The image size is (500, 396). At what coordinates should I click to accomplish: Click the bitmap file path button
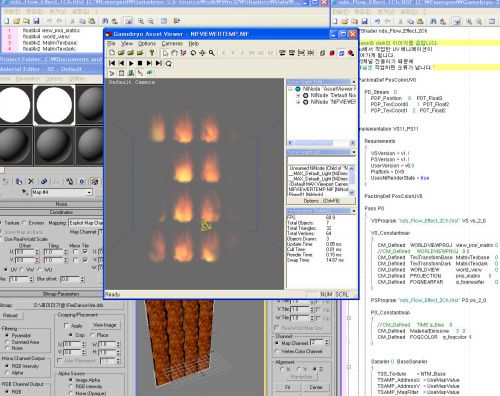click(68, 305)
